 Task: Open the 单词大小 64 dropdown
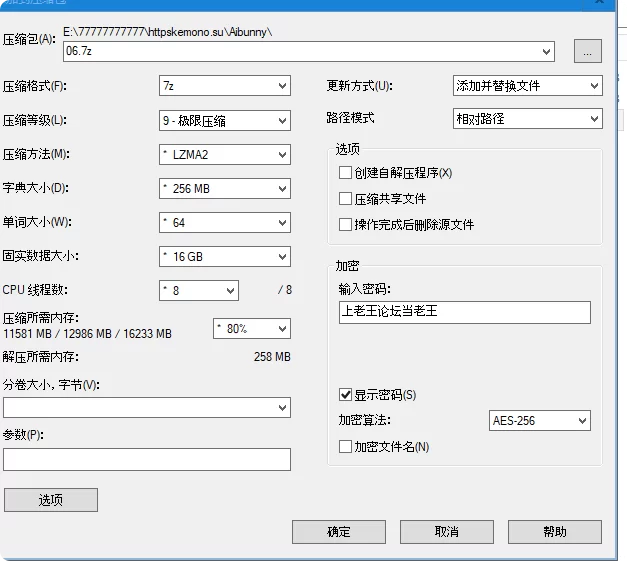[225, 222]
